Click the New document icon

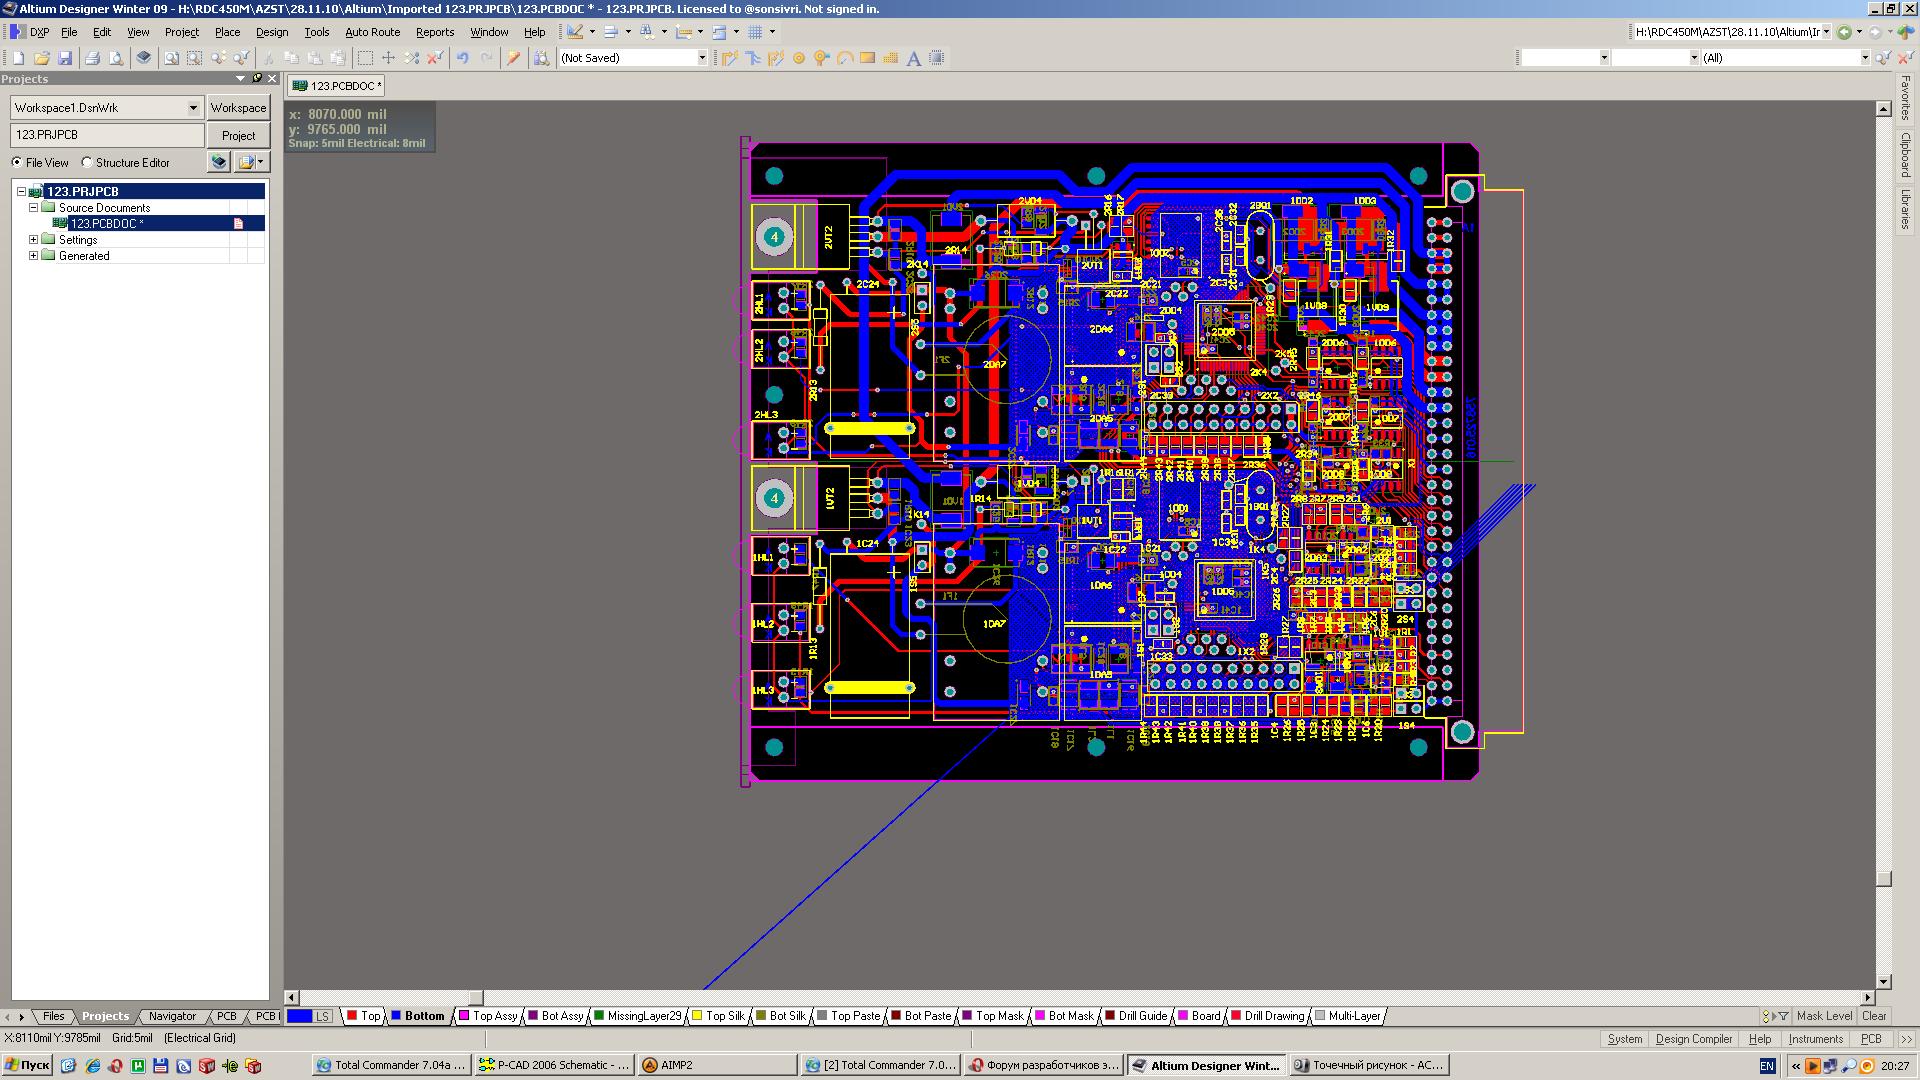18,58
